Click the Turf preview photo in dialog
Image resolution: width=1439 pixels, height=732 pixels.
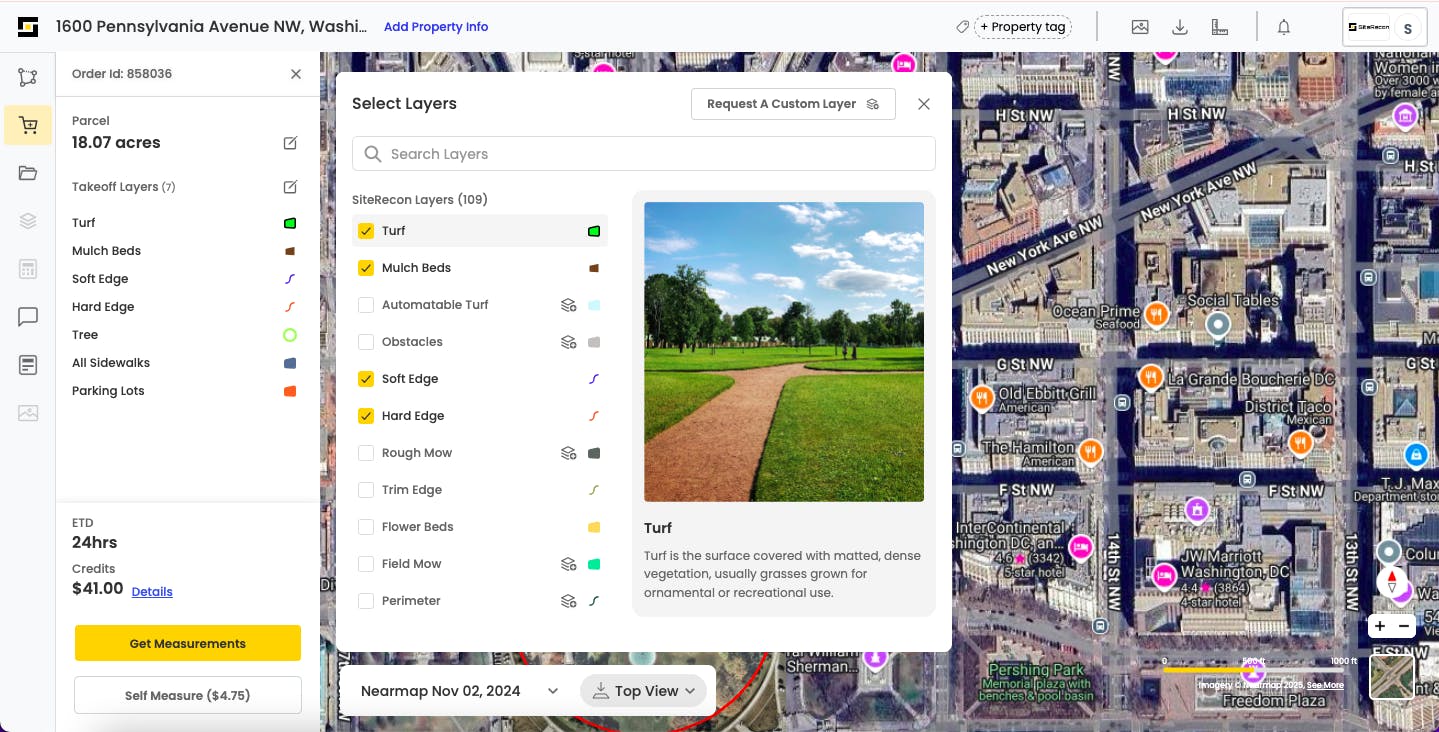[x=784, y=352]
